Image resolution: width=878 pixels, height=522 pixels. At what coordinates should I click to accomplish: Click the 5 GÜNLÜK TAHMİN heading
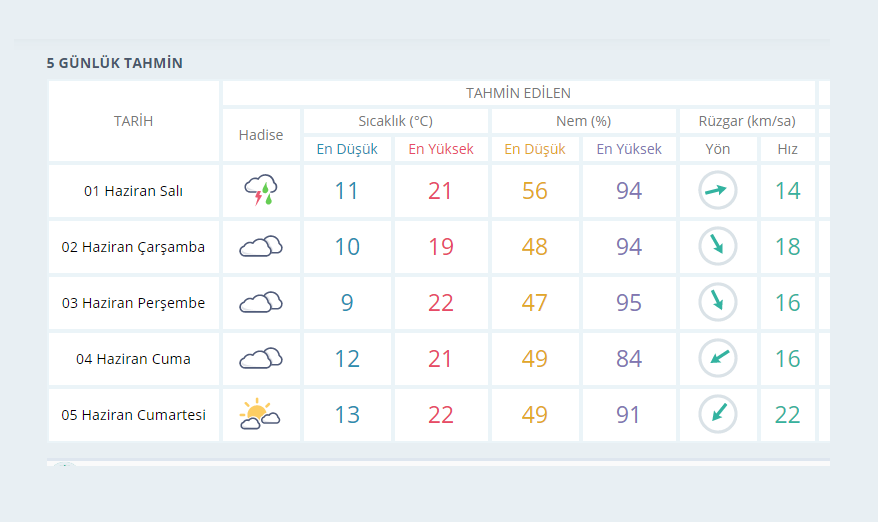click(x=114, y=63)
